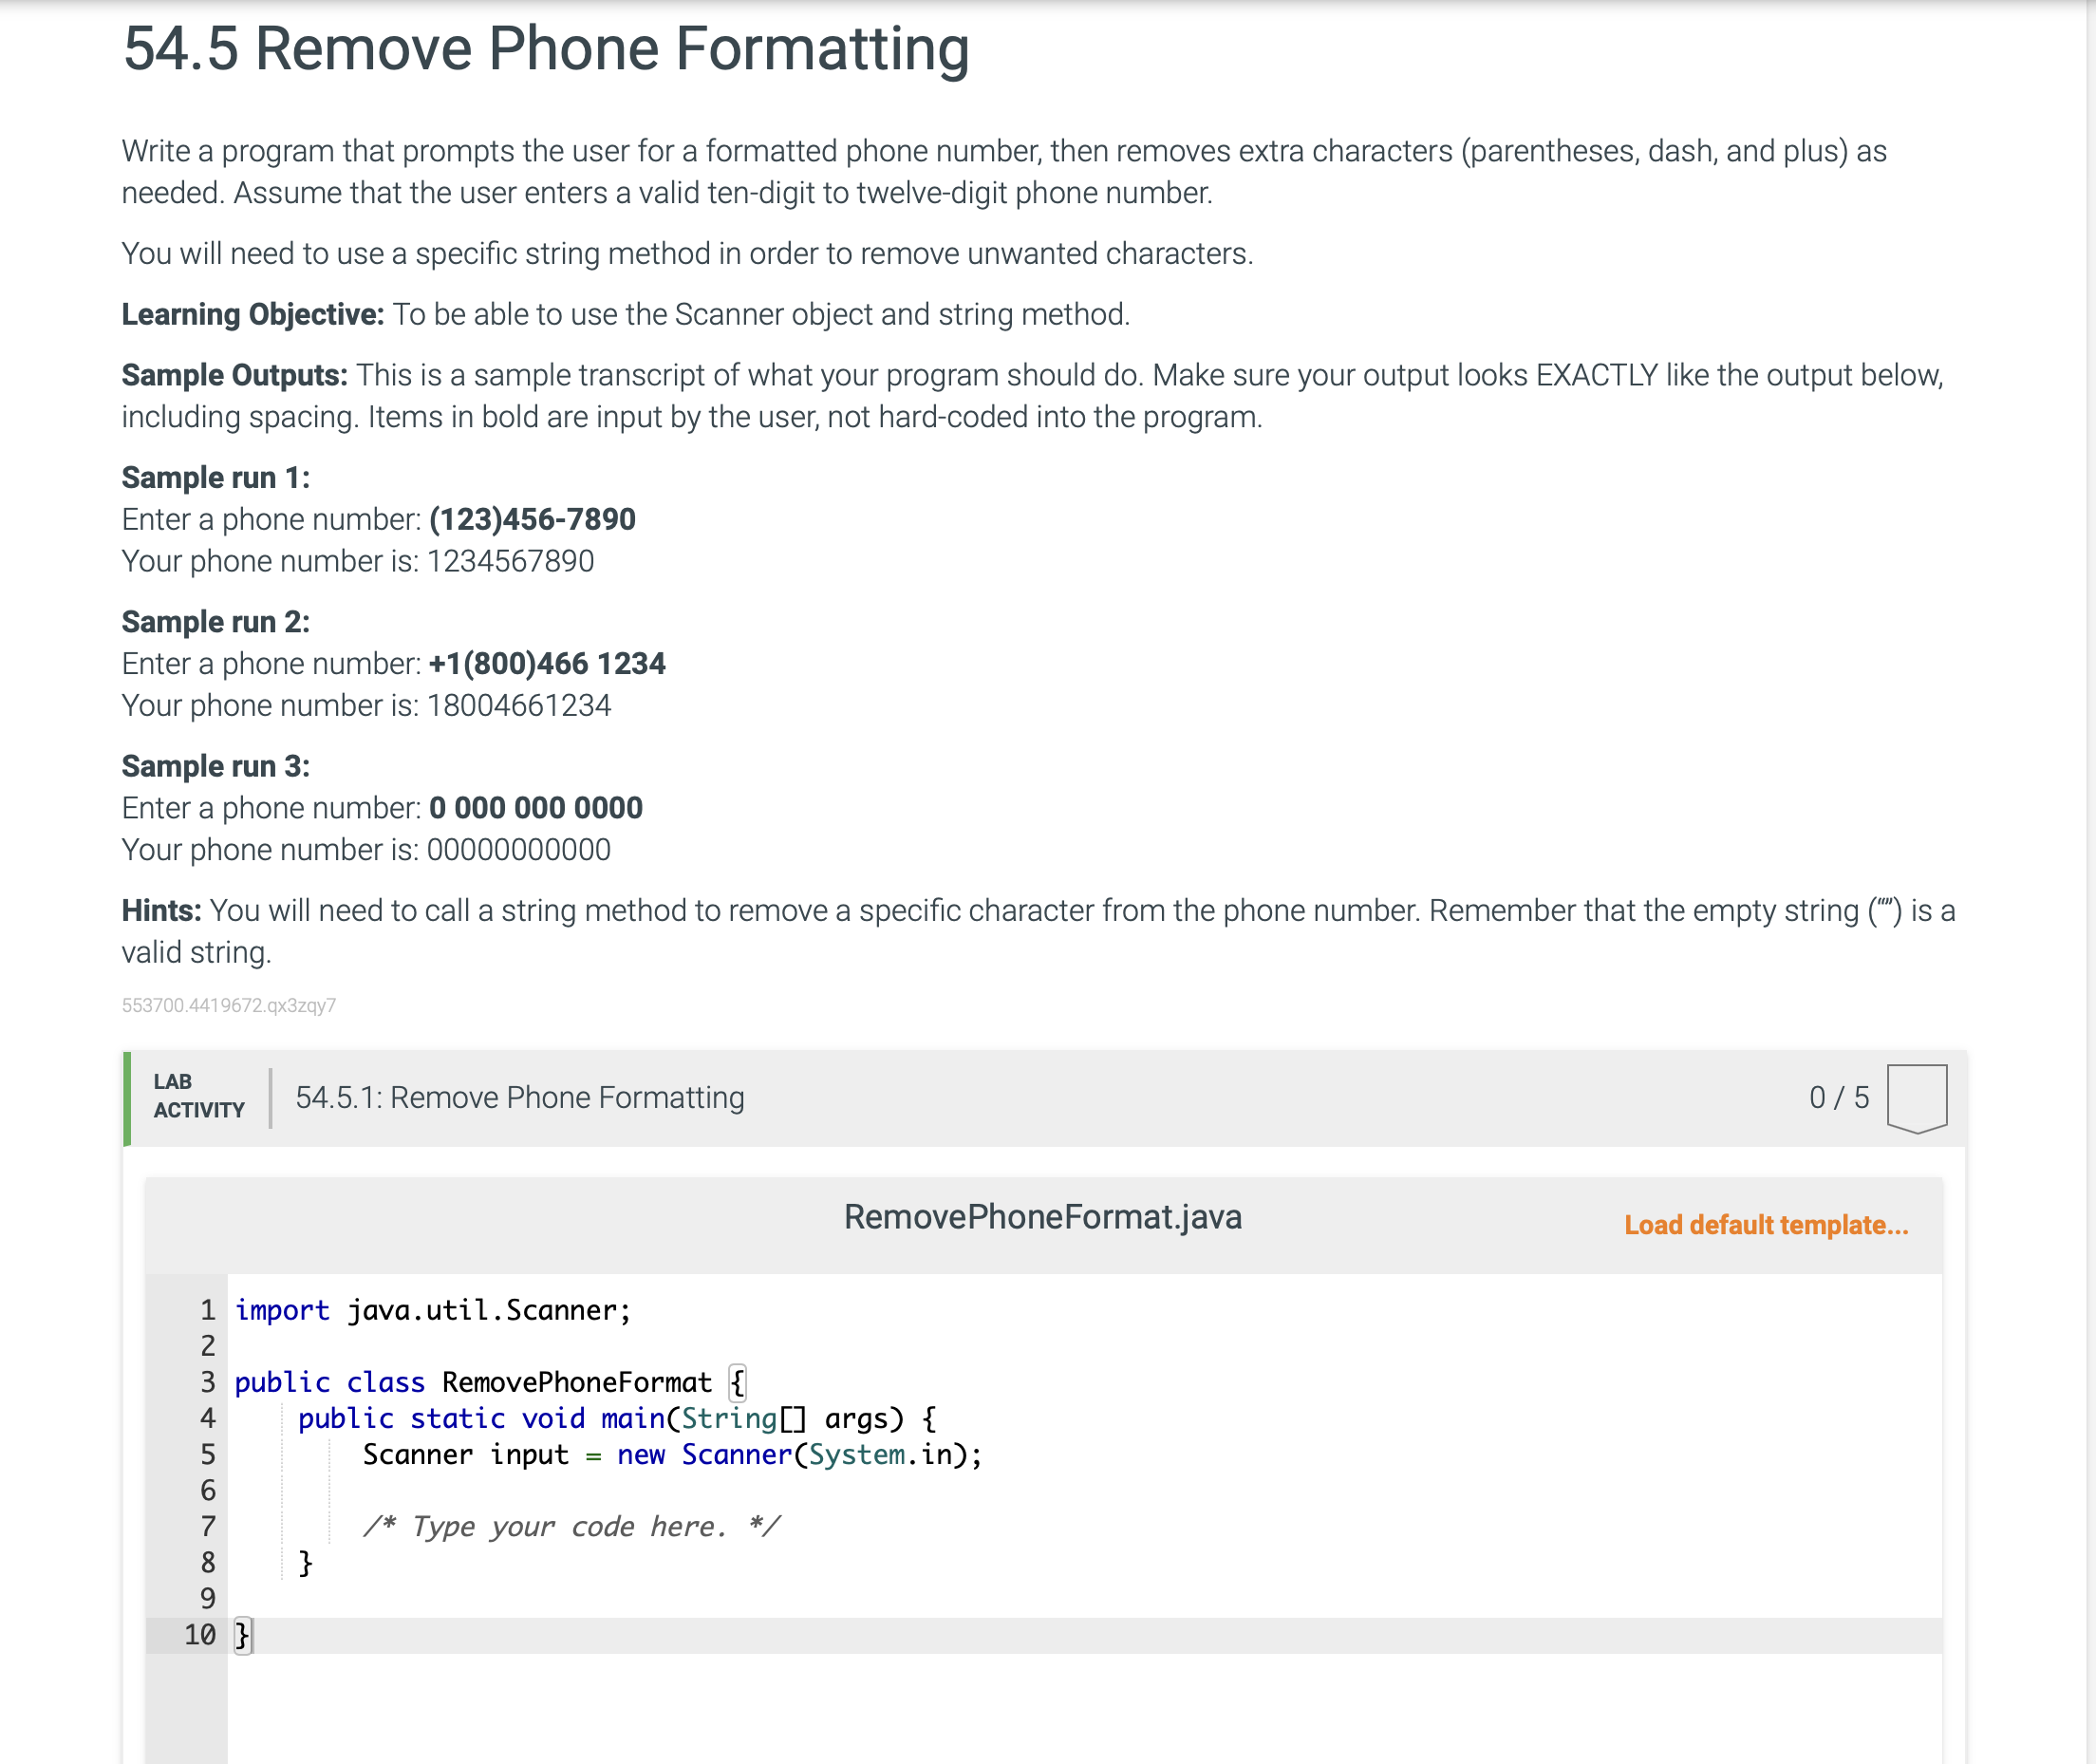Click the 553700.4419672.qx3zqy7 identifier text

(x=229, y=1005)
